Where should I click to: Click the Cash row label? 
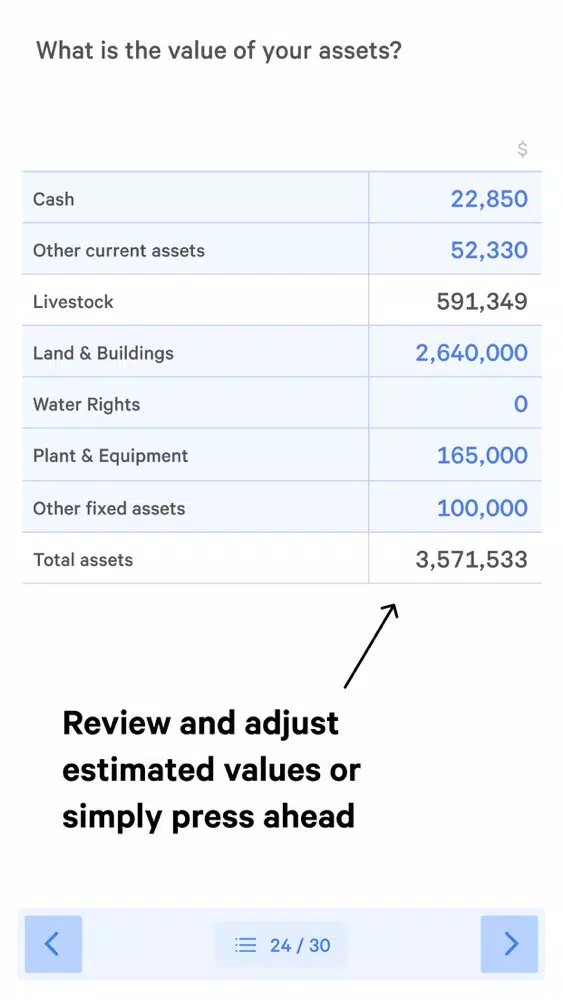click(x=54, y=199)
